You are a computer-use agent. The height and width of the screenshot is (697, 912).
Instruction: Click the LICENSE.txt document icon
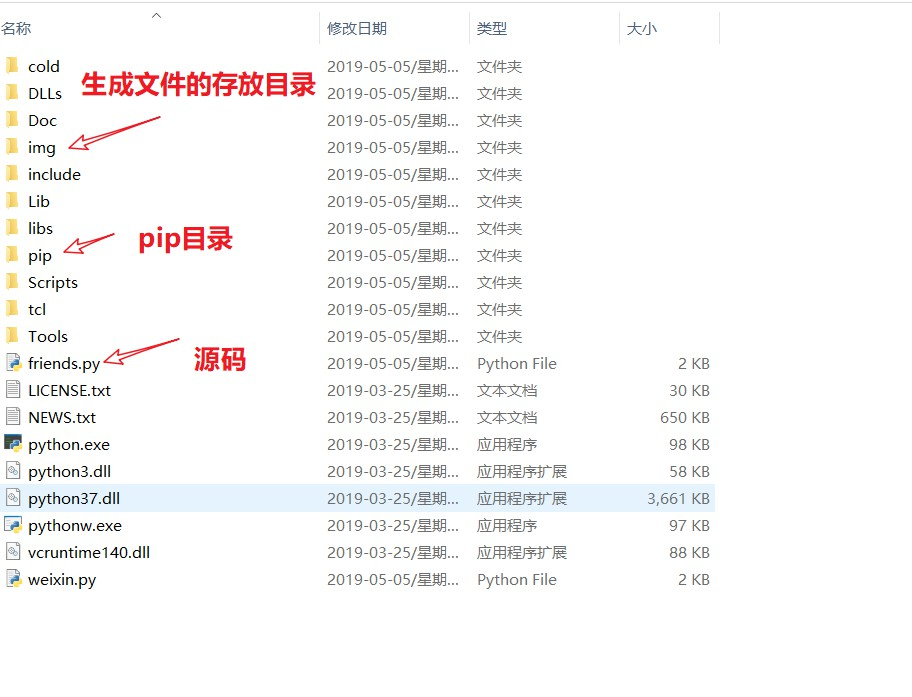(x=13, y=389)
